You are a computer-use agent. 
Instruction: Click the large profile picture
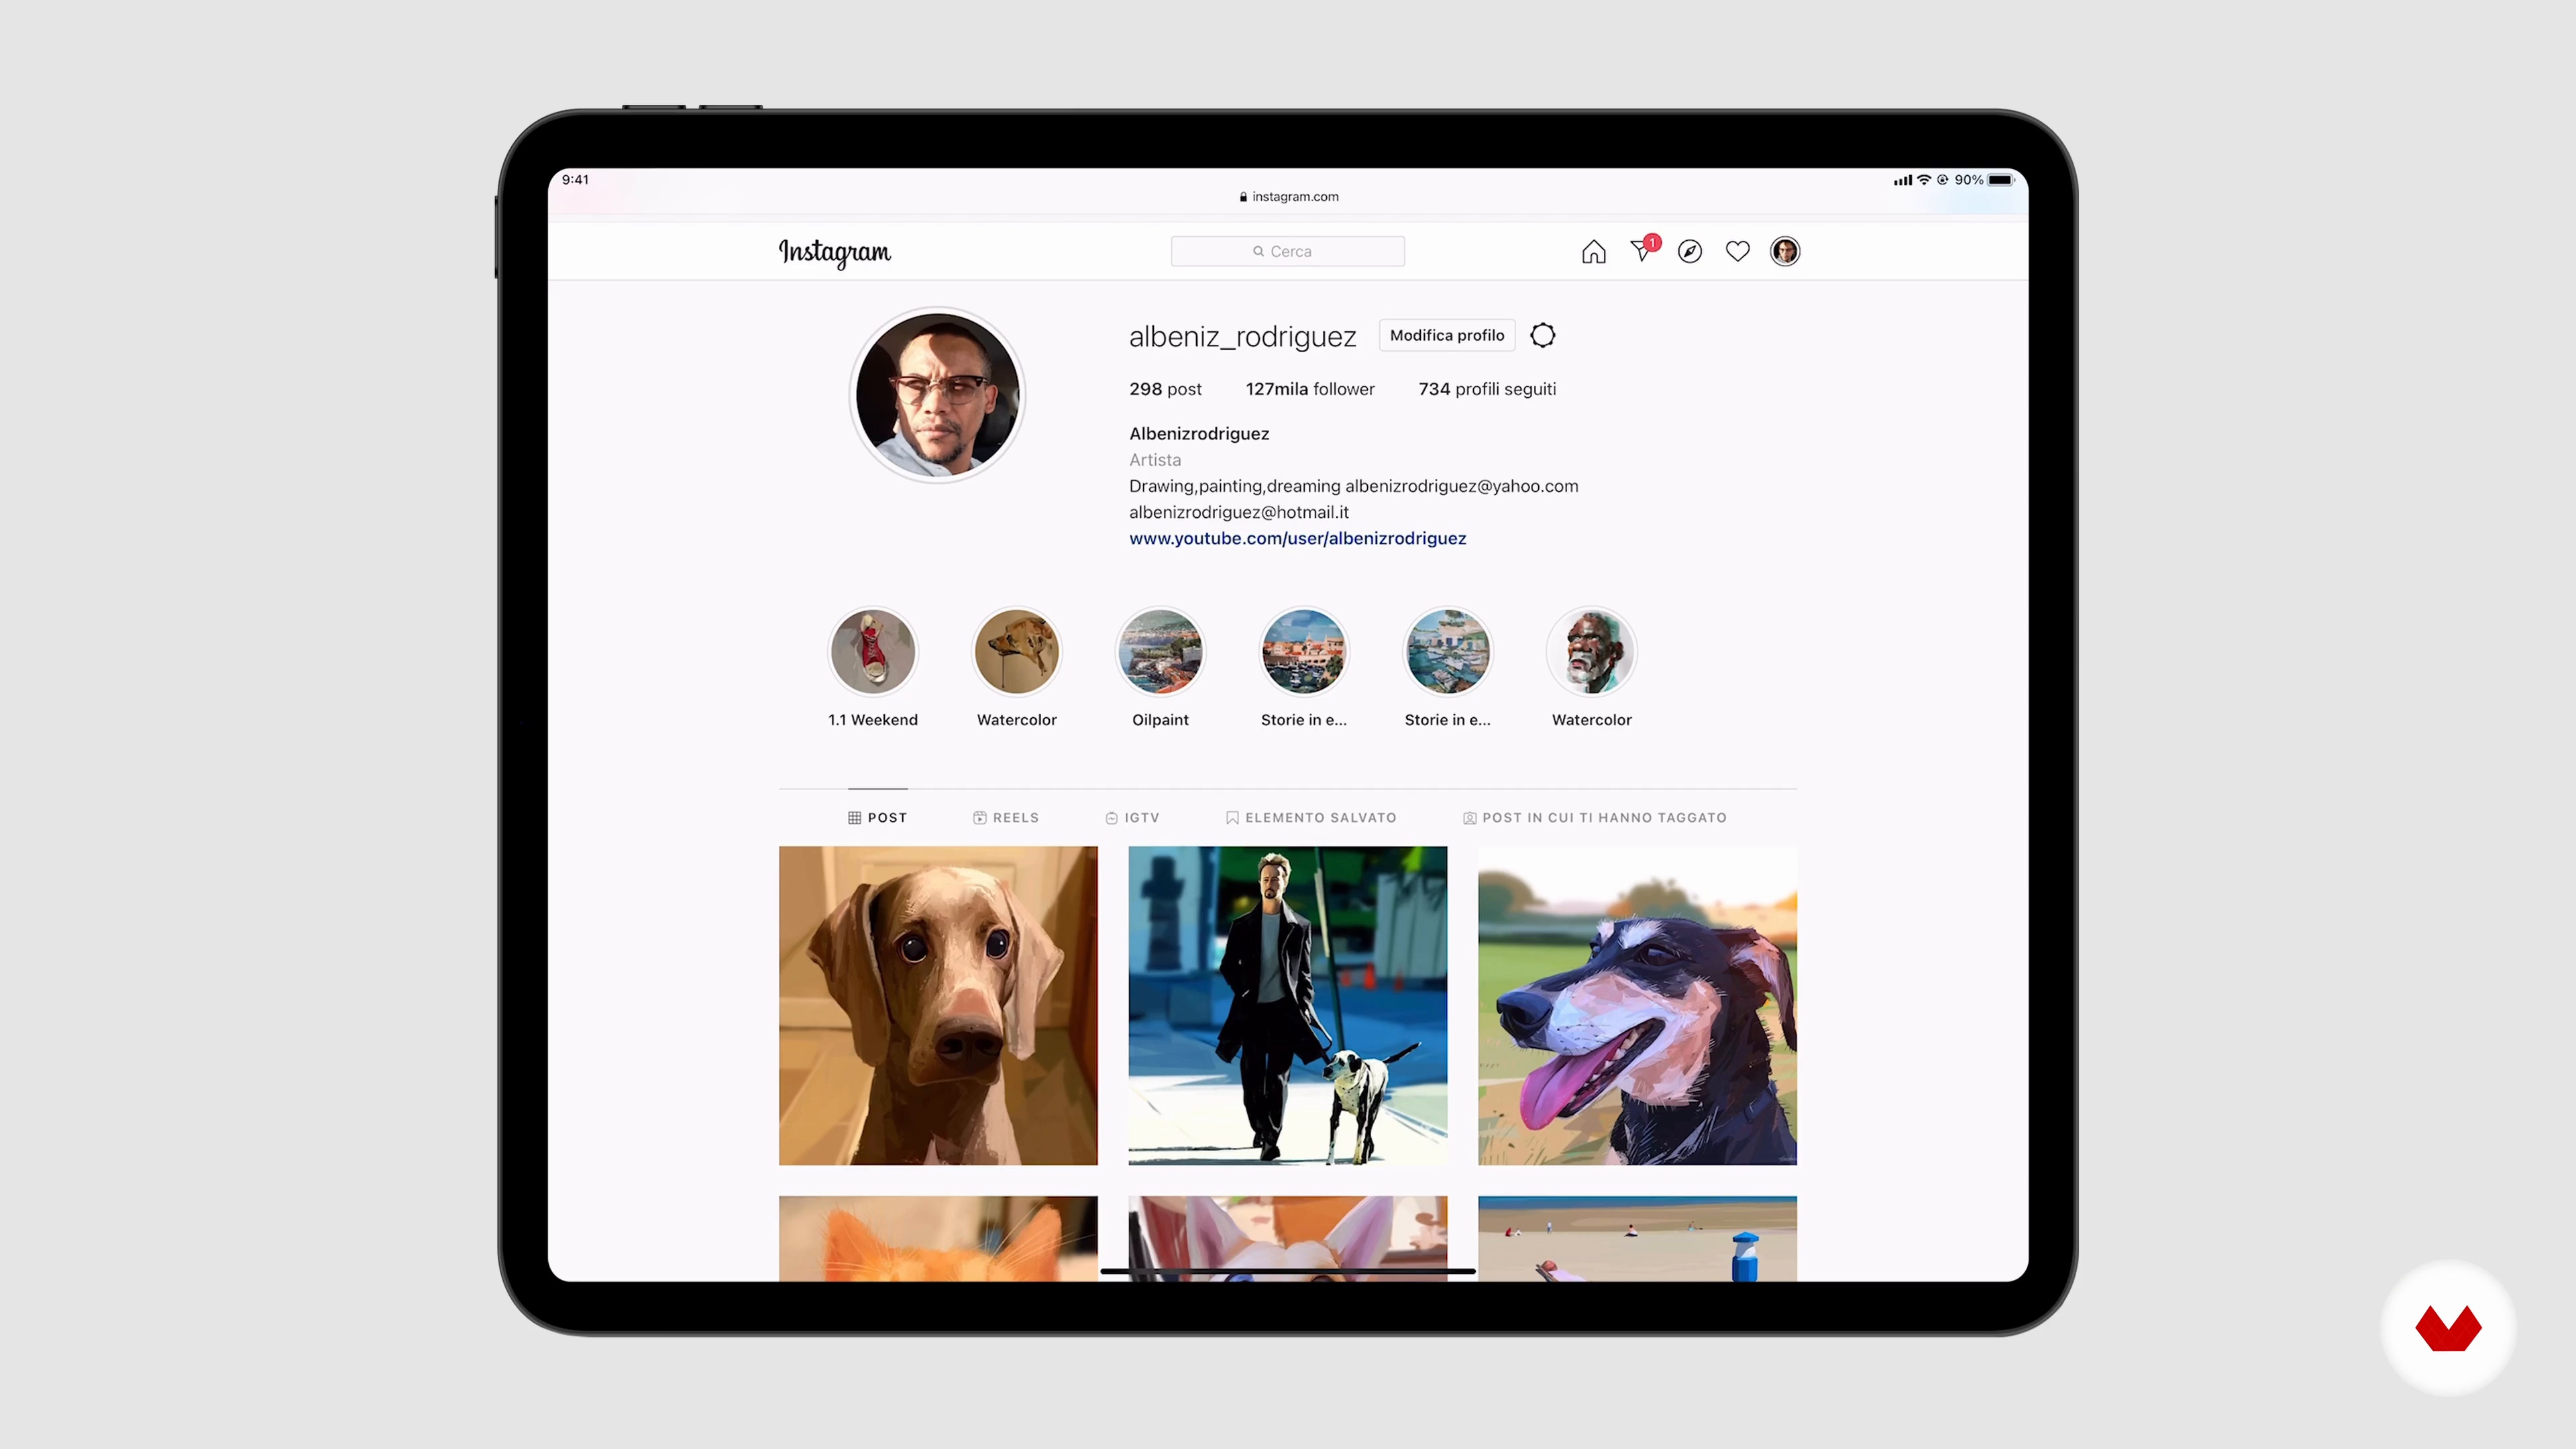click(937, 395)
